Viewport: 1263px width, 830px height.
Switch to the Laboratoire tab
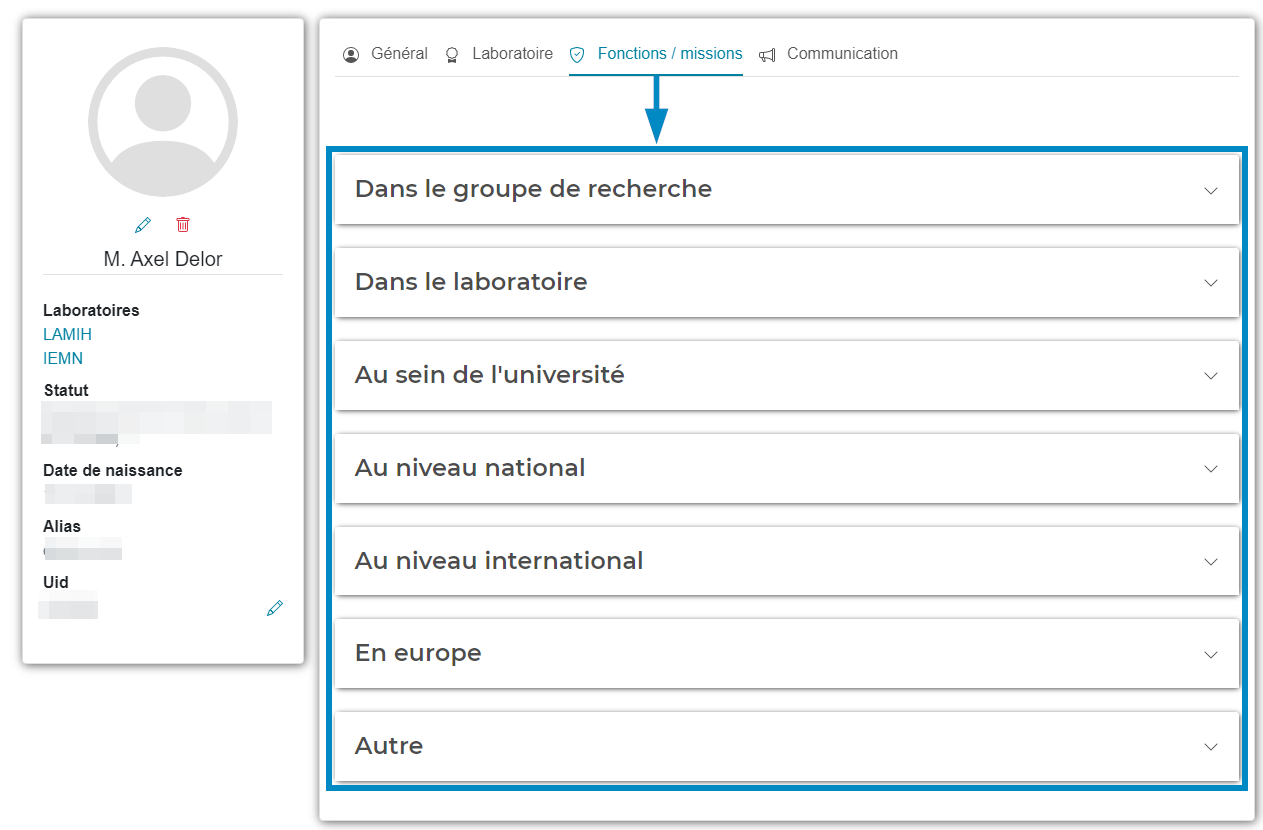pyautogui.click(x=512, y=54)
